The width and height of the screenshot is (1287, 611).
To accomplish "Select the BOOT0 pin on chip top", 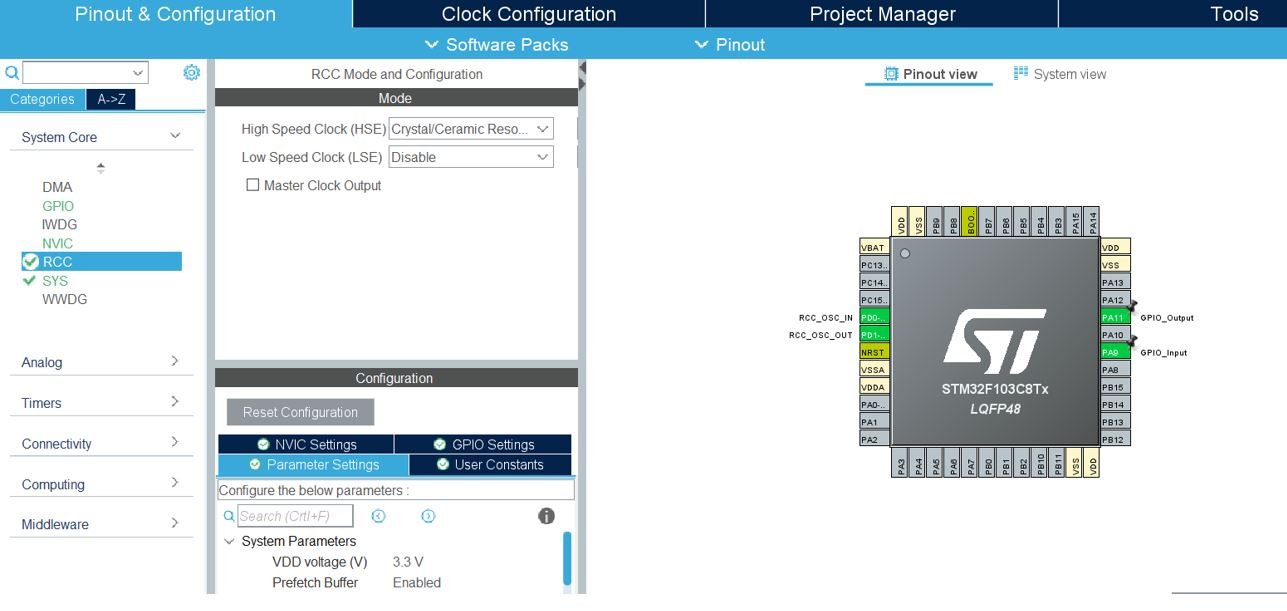I will click(969, 221).
